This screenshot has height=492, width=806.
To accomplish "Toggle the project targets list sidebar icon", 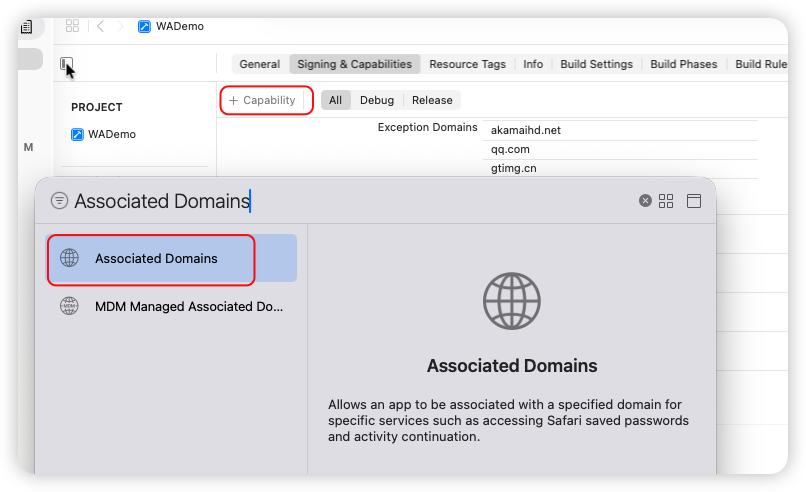I will pos(66,64).
